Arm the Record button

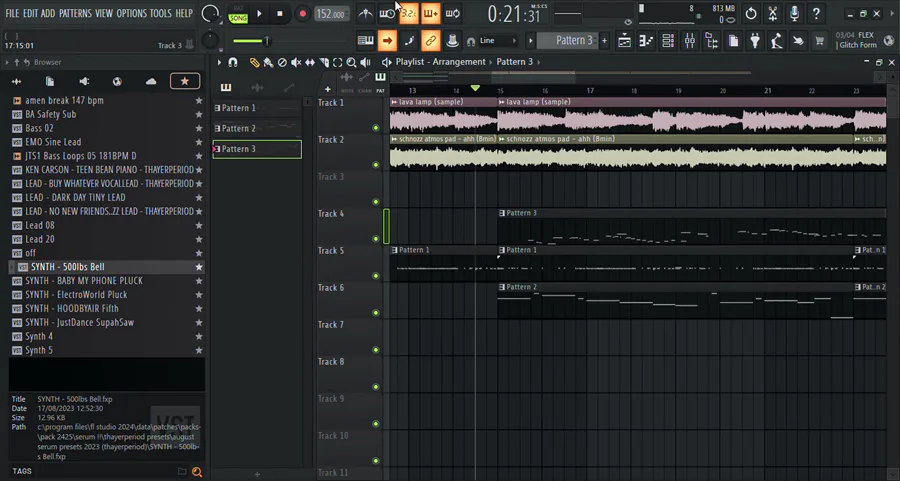302,14
